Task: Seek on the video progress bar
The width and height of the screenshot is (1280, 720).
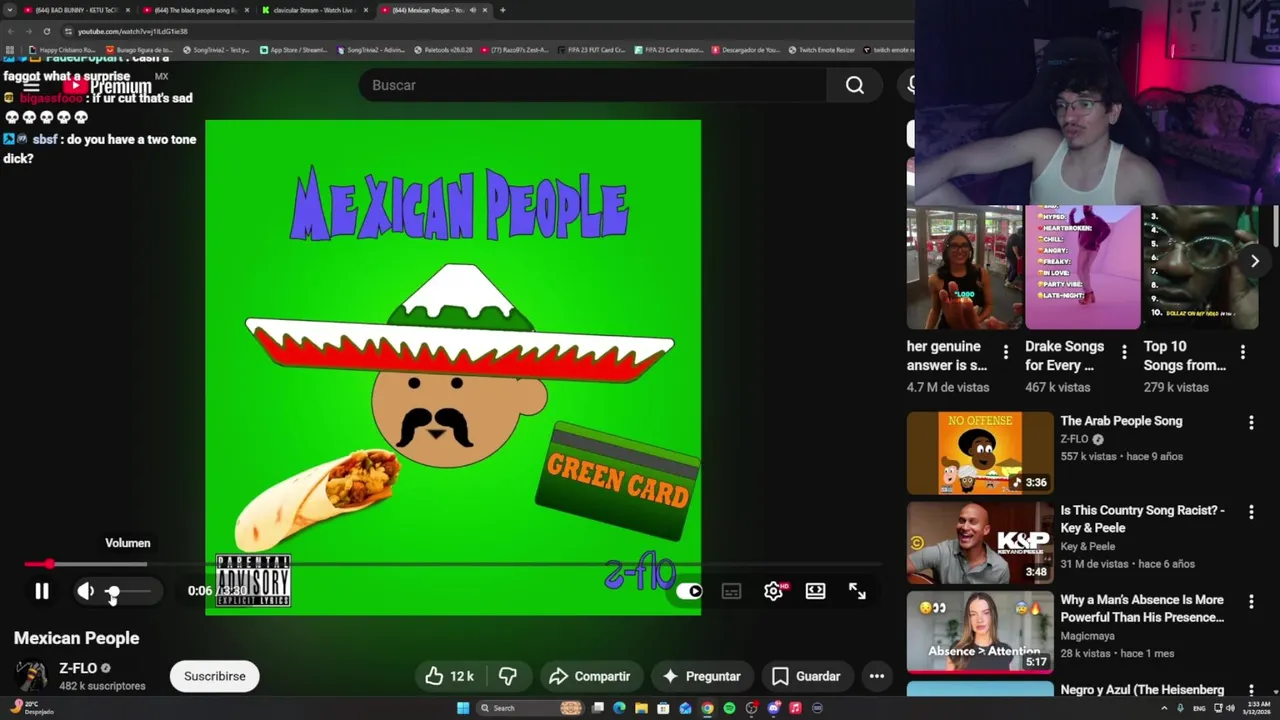Action: (452, 564)
